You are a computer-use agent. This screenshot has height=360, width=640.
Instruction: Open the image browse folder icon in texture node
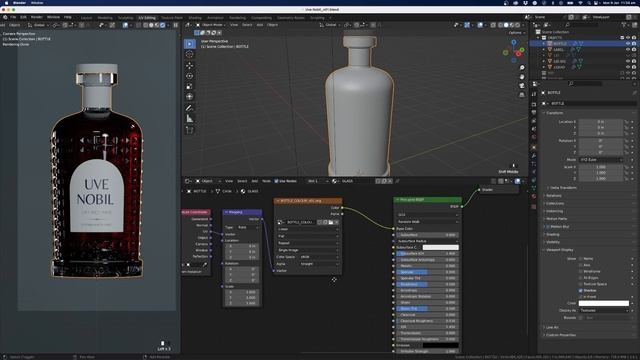(331, 222)
